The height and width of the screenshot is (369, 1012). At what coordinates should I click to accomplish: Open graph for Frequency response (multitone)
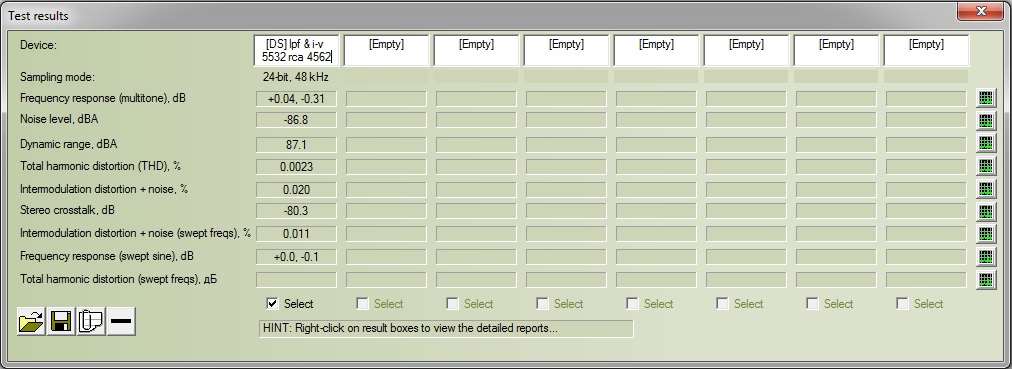tap(986, 99)
